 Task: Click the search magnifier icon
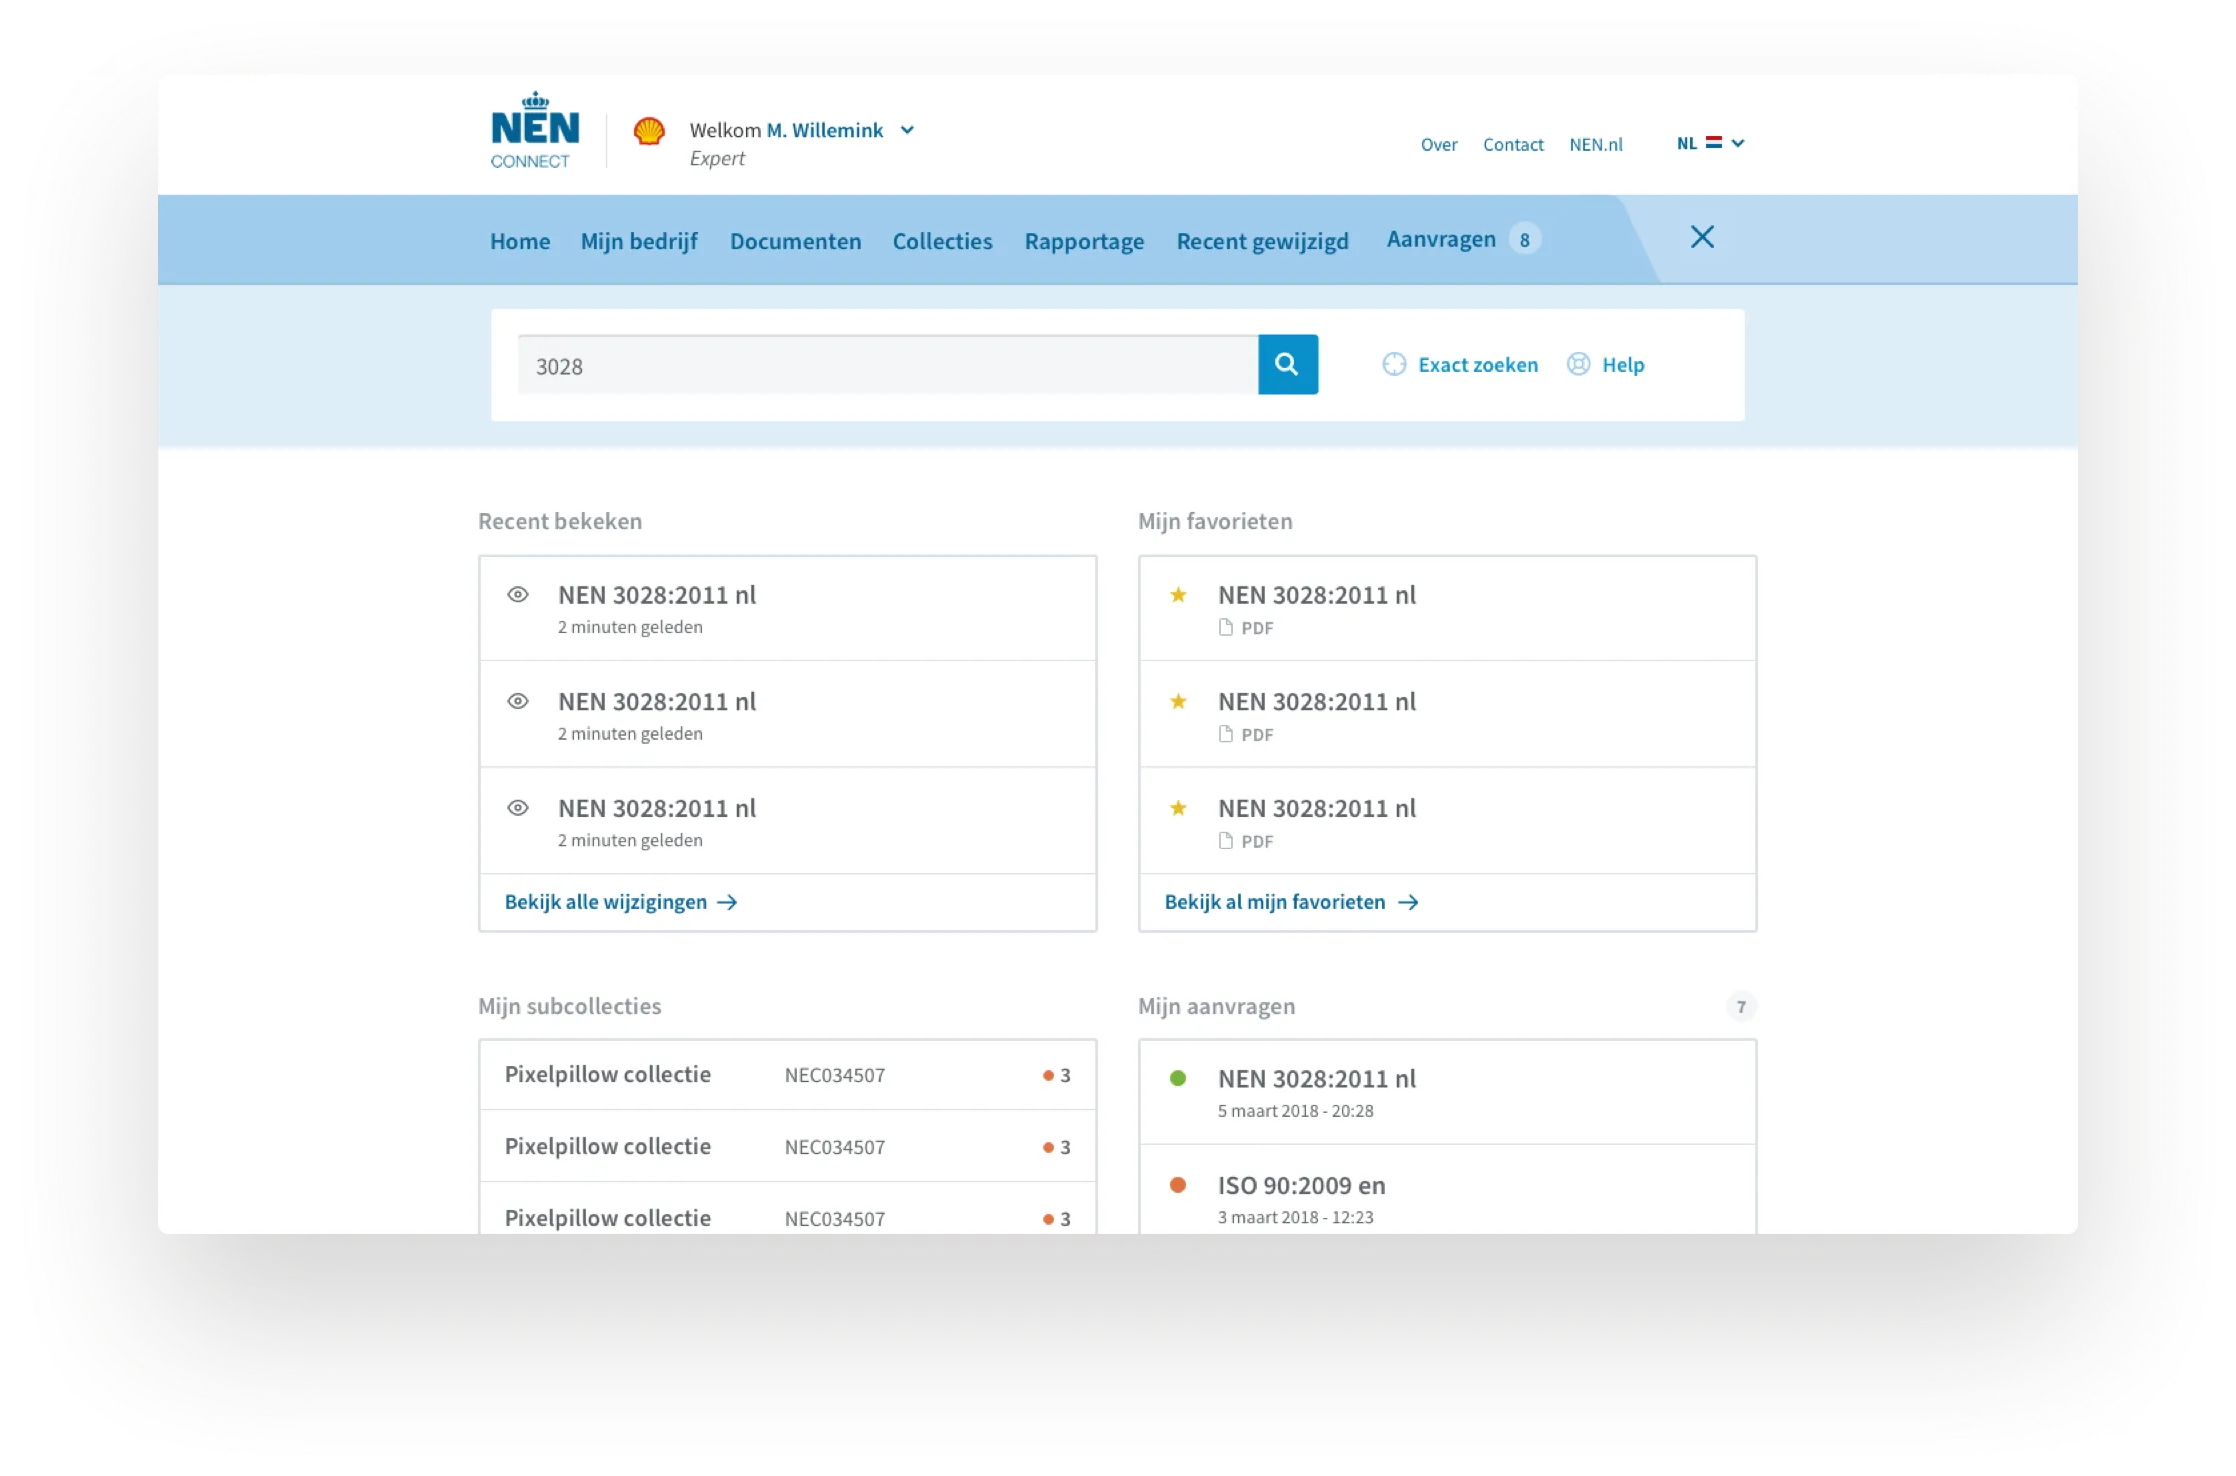1287,364
